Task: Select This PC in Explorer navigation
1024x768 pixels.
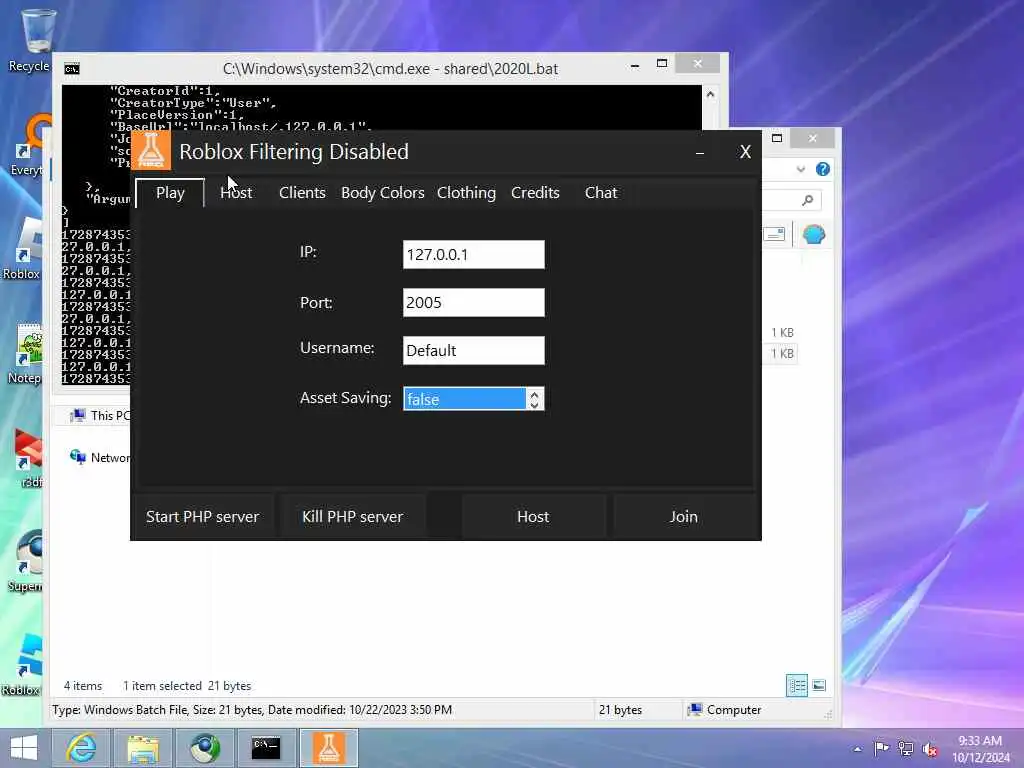Action: [x=100, y=415]
